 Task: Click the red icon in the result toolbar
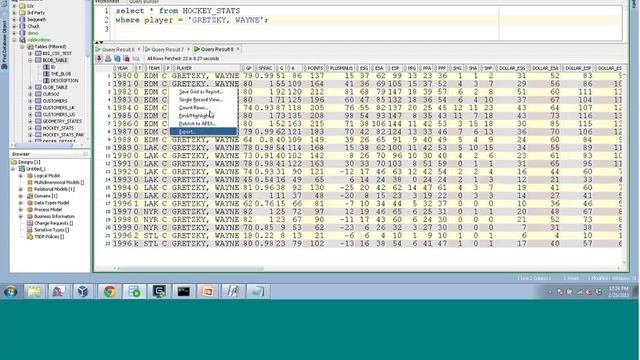point(126,59)
